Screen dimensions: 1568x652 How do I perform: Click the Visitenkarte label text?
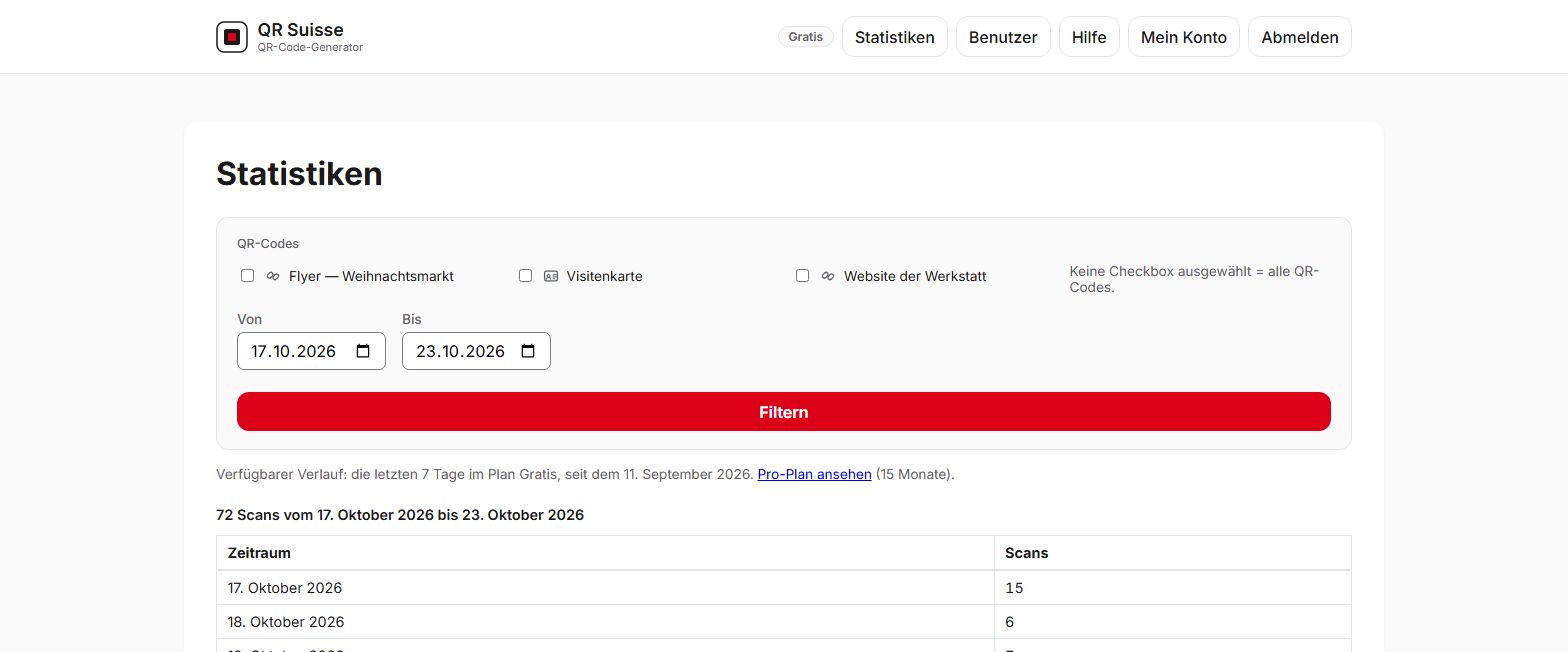pyautogui.click(x=605, y=276)
